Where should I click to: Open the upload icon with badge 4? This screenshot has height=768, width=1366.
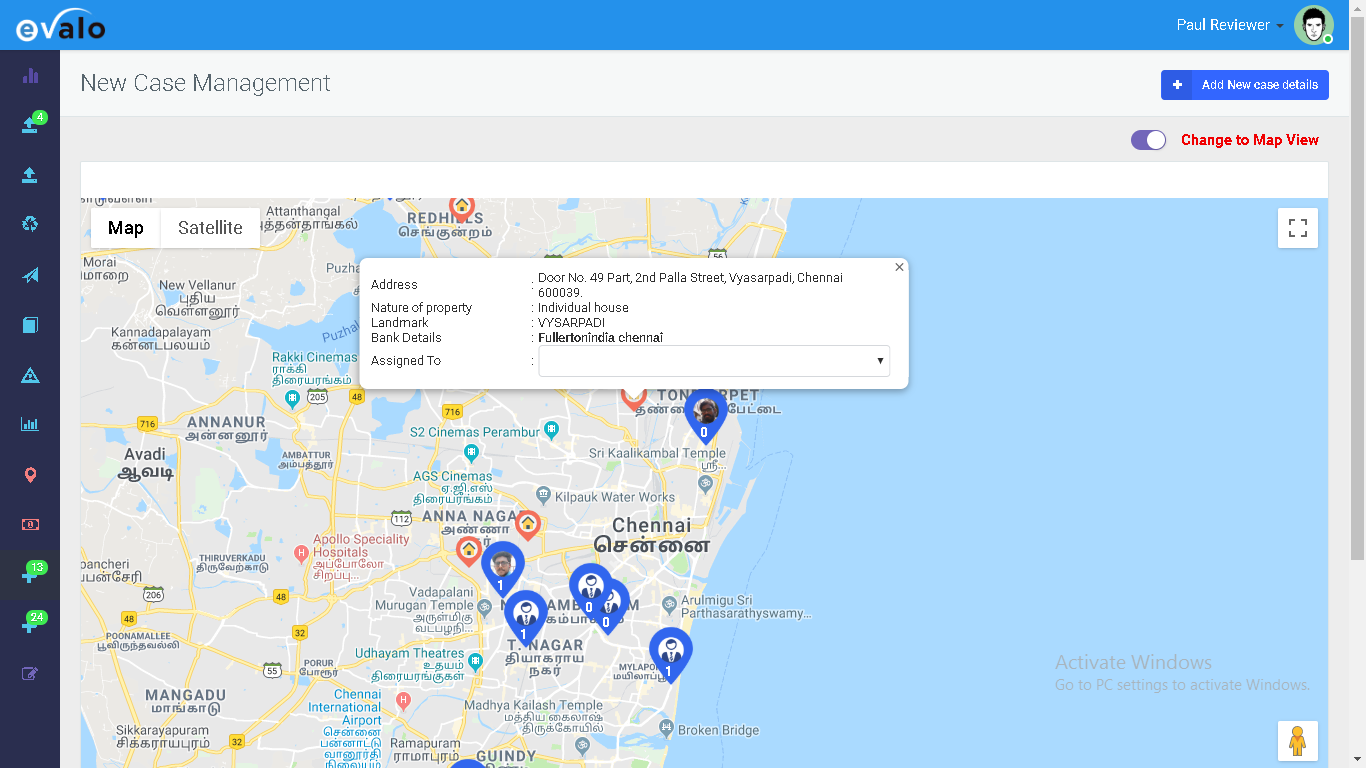pos(30,125)
